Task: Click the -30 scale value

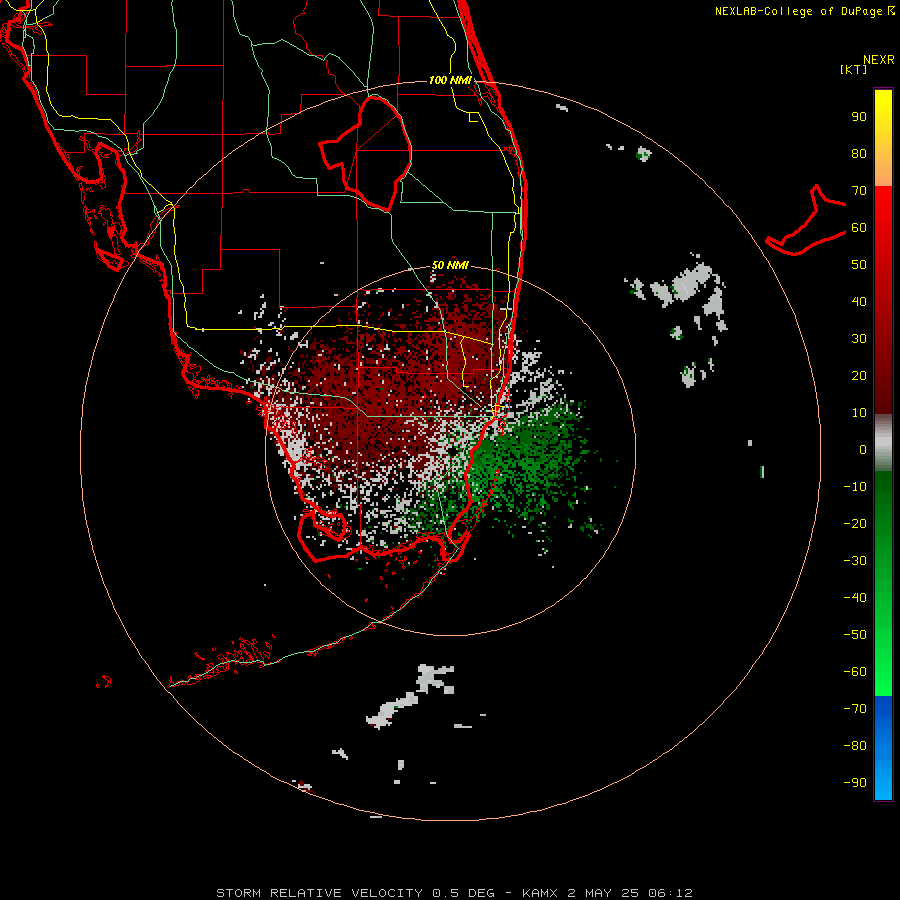Action: (x=855, y=561)
